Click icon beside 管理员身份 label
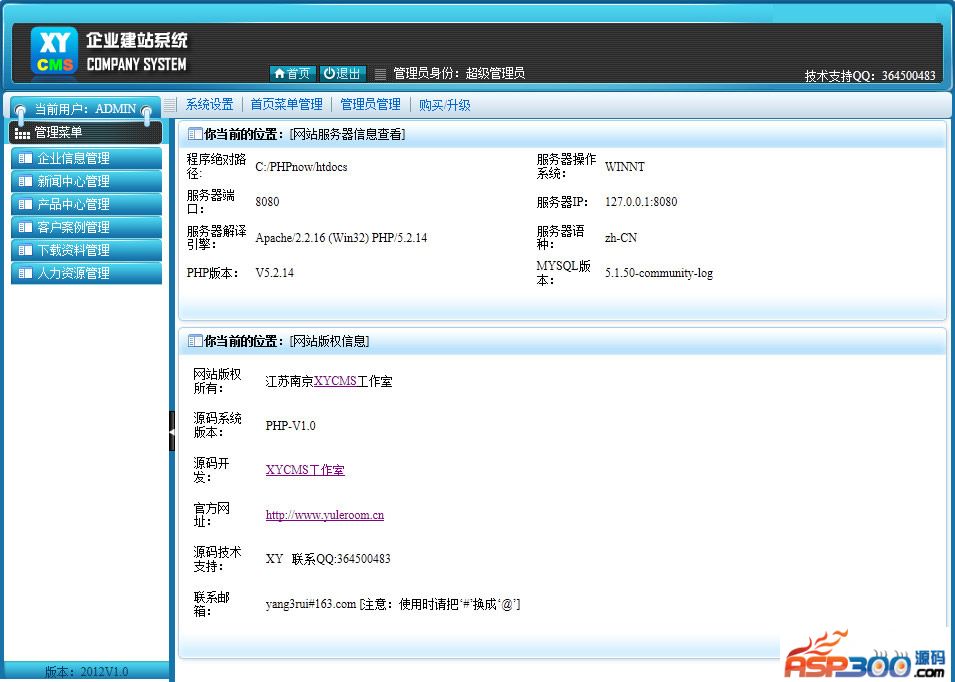Screen dimensions: 955x682 (380, 74)
